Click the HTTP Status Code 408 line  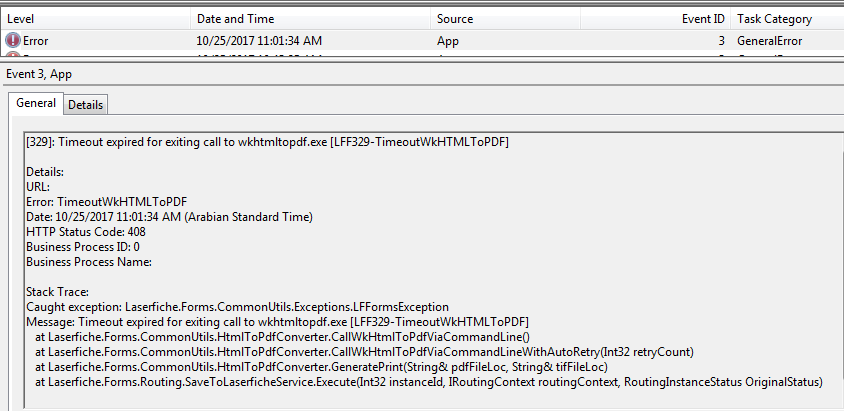coord(86,232)
